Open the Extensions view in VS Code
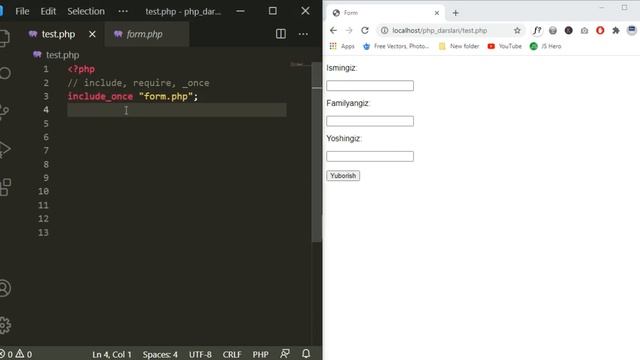Screen dimensions: 640x360 point(5,187)
